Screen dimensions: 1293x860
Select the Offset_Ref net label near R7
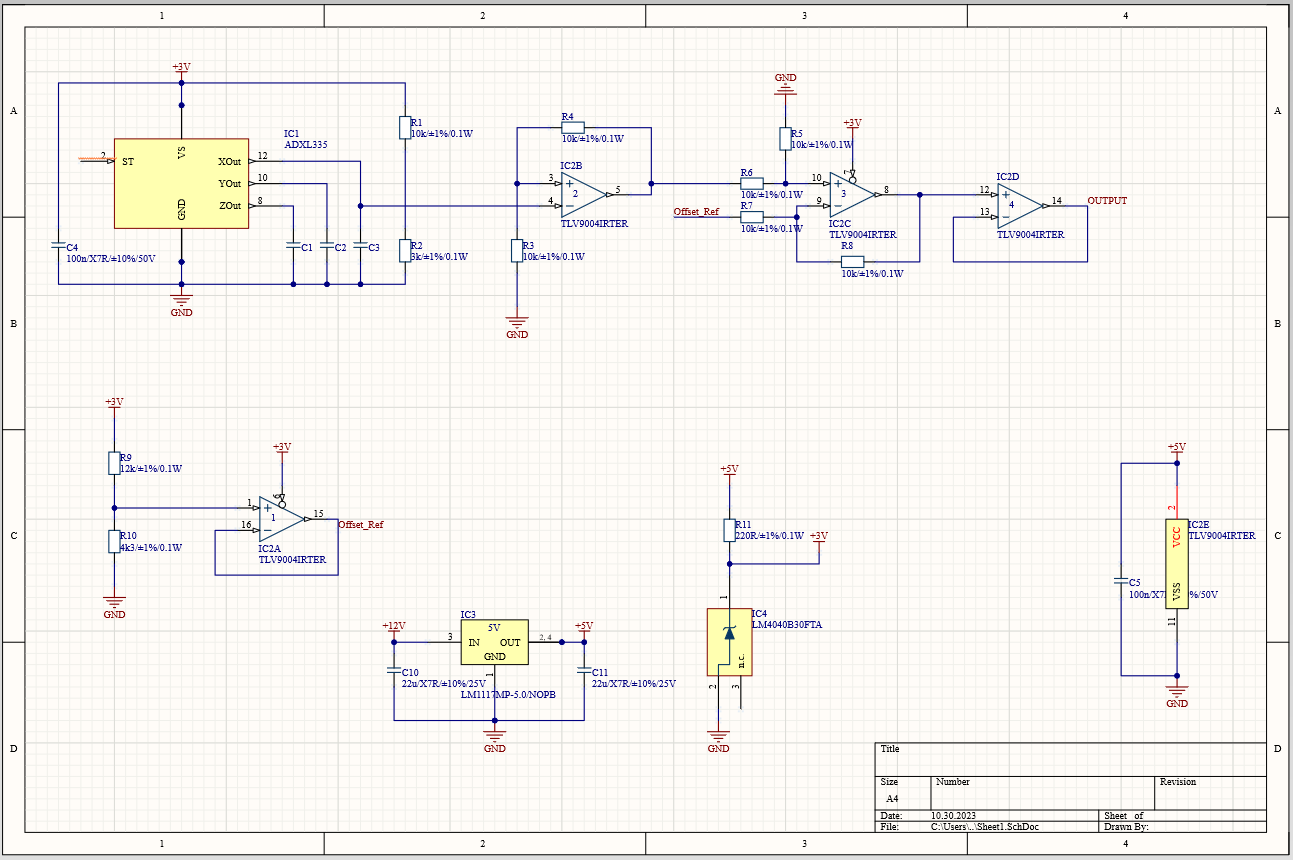tap(699, 211)
